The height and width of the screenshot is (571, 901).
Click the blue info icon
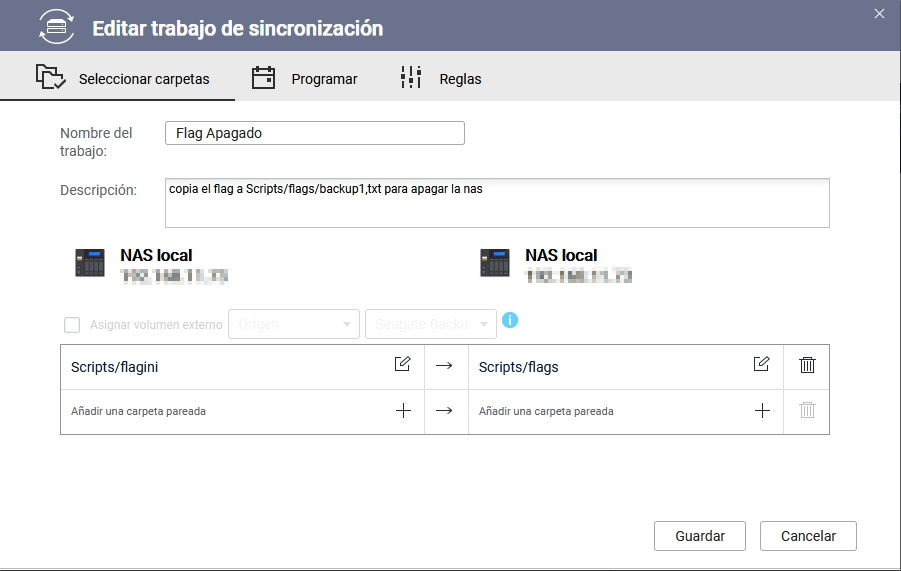click(x=510, y=321)
